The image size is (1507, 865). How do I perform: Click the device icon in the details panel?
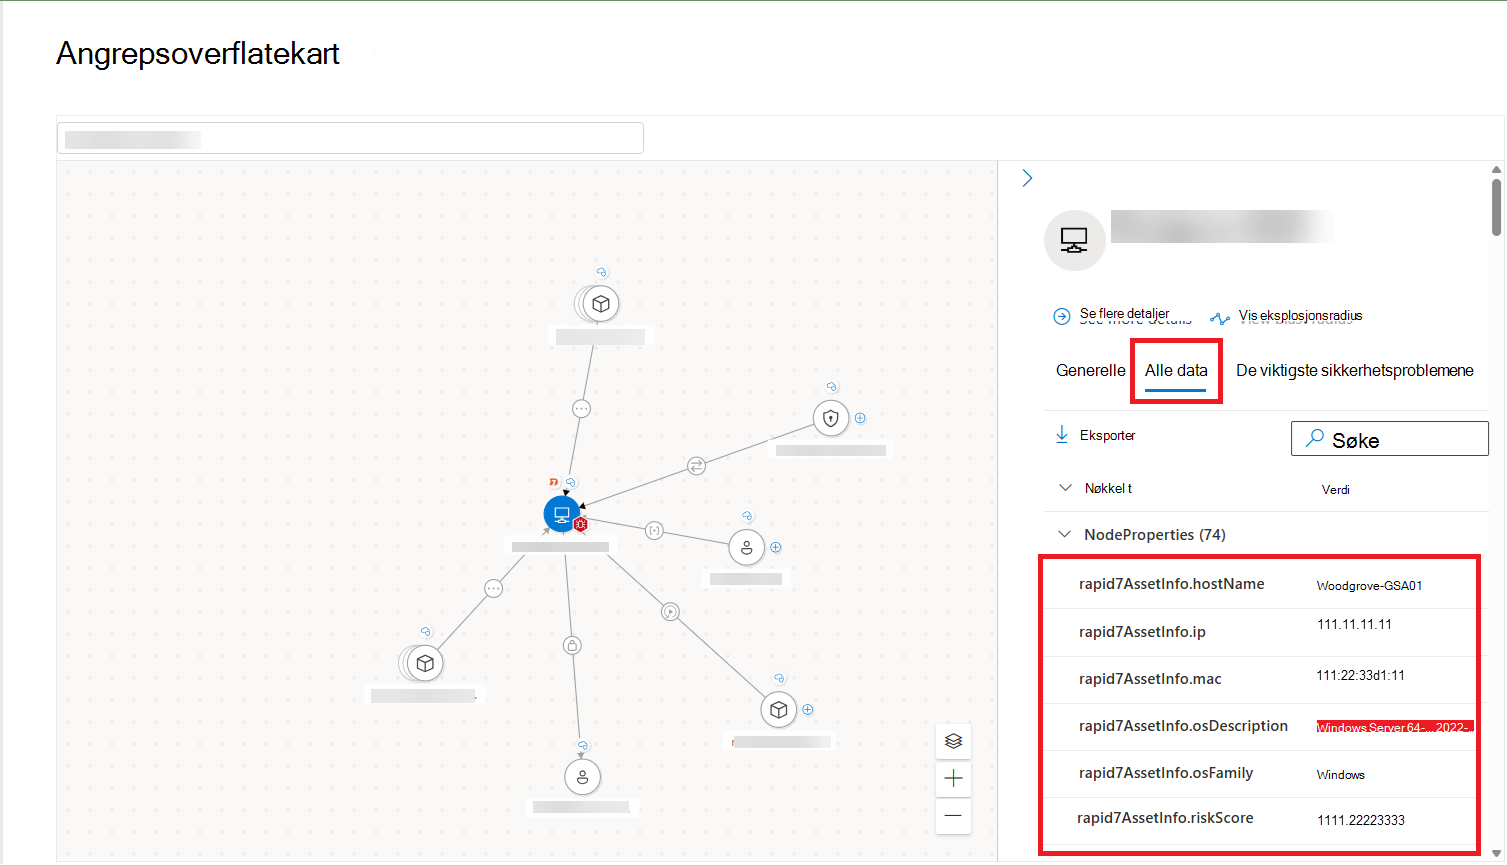(x=1075, y=240)
